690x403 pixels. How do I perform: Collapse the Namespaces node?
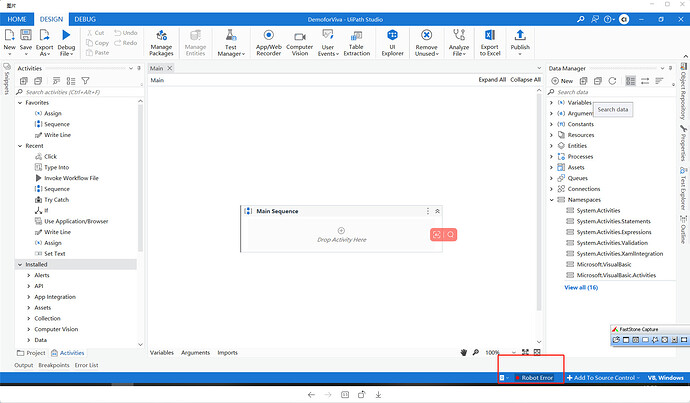551,200
